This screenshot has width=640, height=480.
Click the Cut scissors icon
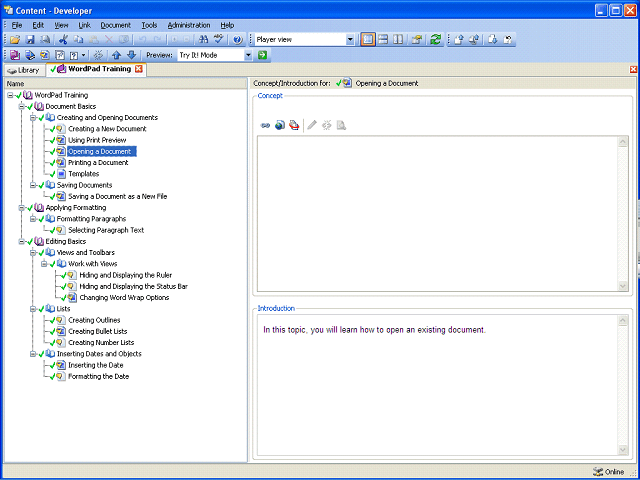(63, 40)
